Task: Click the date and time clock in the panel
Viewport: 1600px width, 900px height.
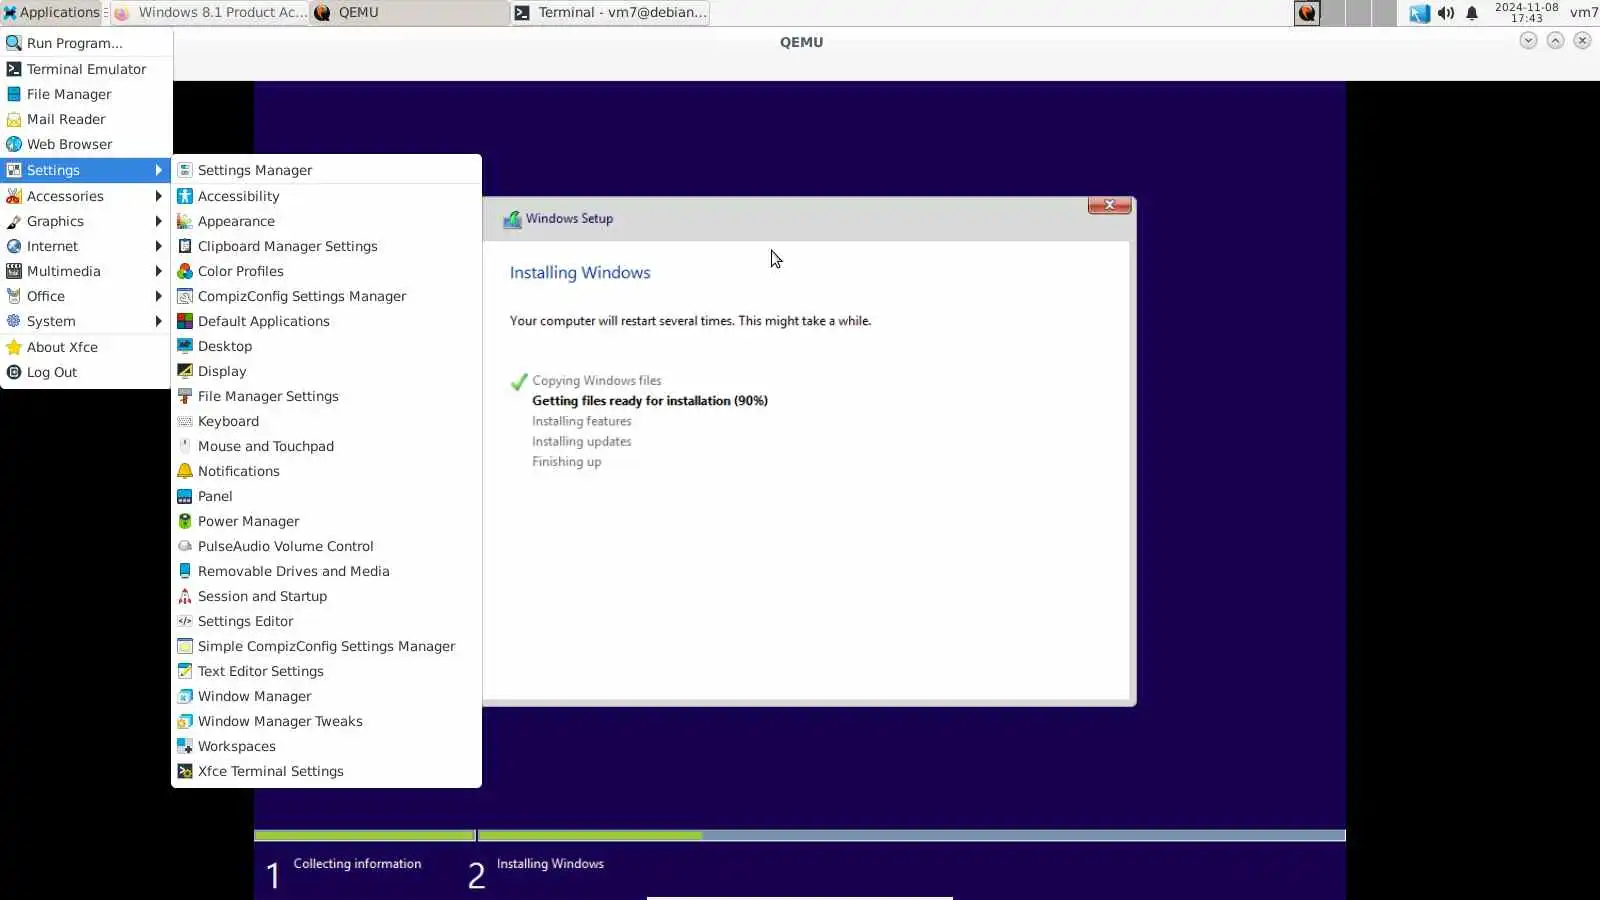Action: click(1526, 12)
